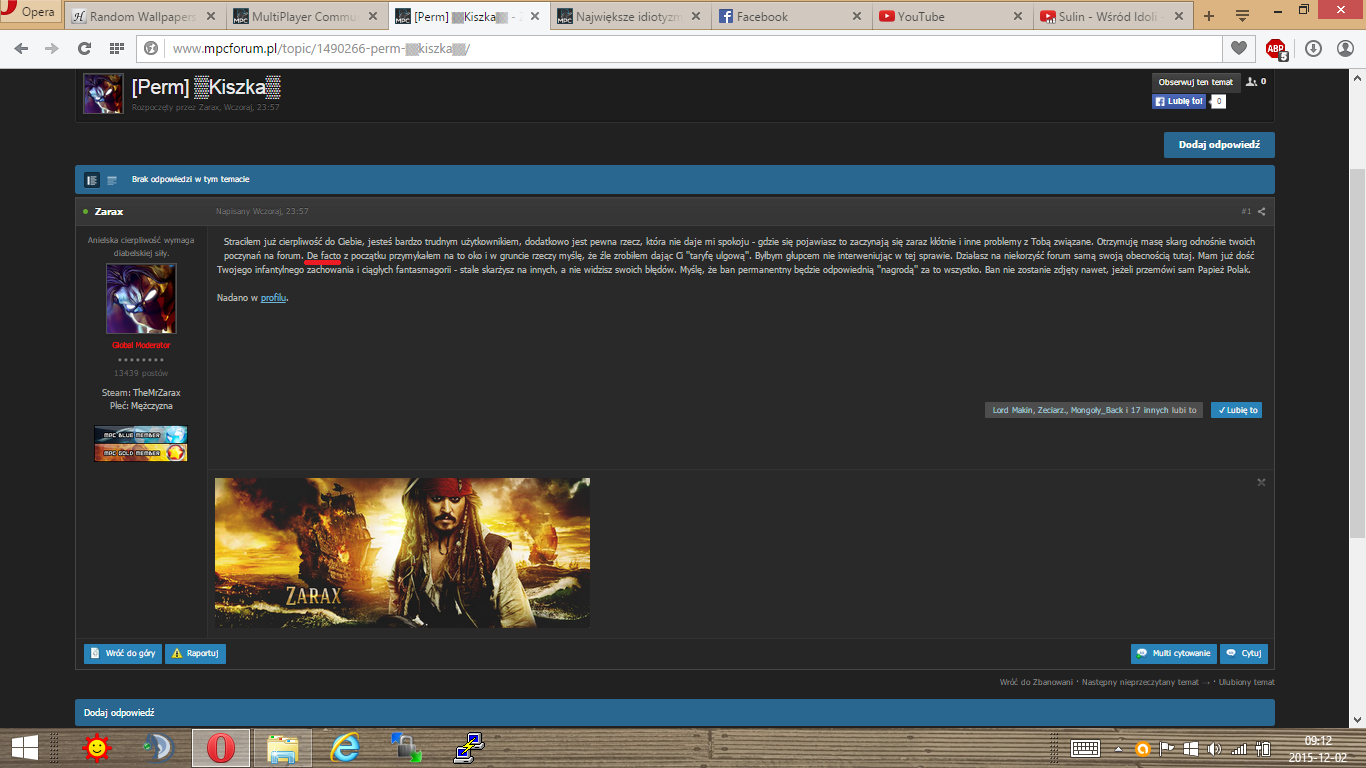Click the Zarax pirate signature banner
Screen dimensions: 1366x768
point(402,553)
